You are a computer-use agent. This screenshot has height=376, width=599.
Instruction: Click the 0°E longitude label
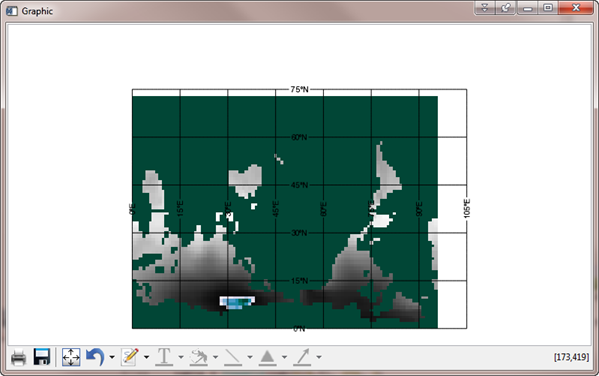(x=132, y=209)
